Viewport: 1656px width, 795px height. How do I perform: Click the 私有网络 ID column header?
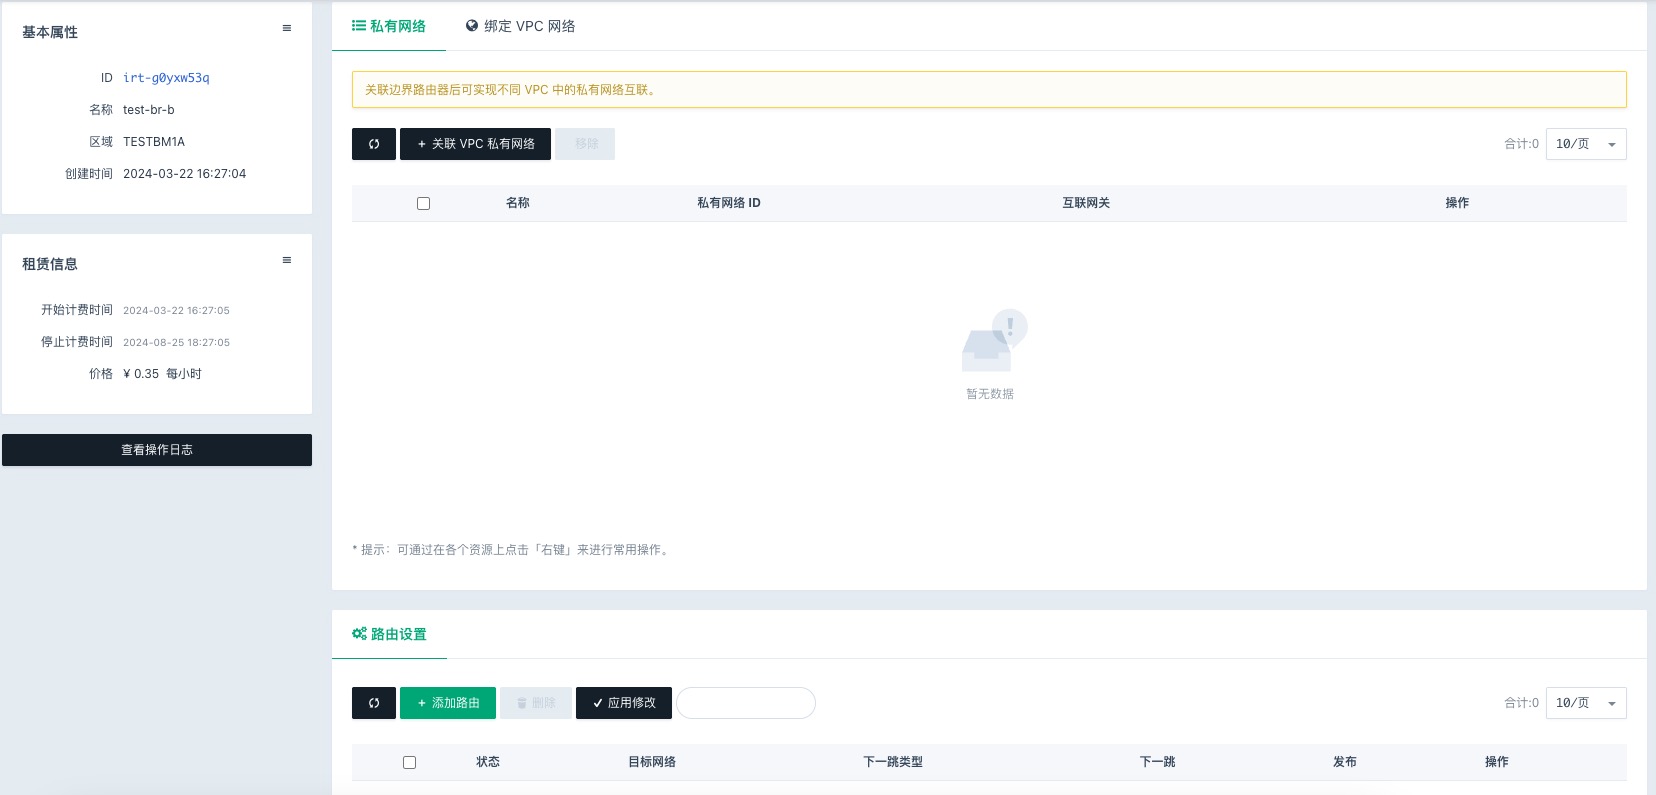point(729,203)
